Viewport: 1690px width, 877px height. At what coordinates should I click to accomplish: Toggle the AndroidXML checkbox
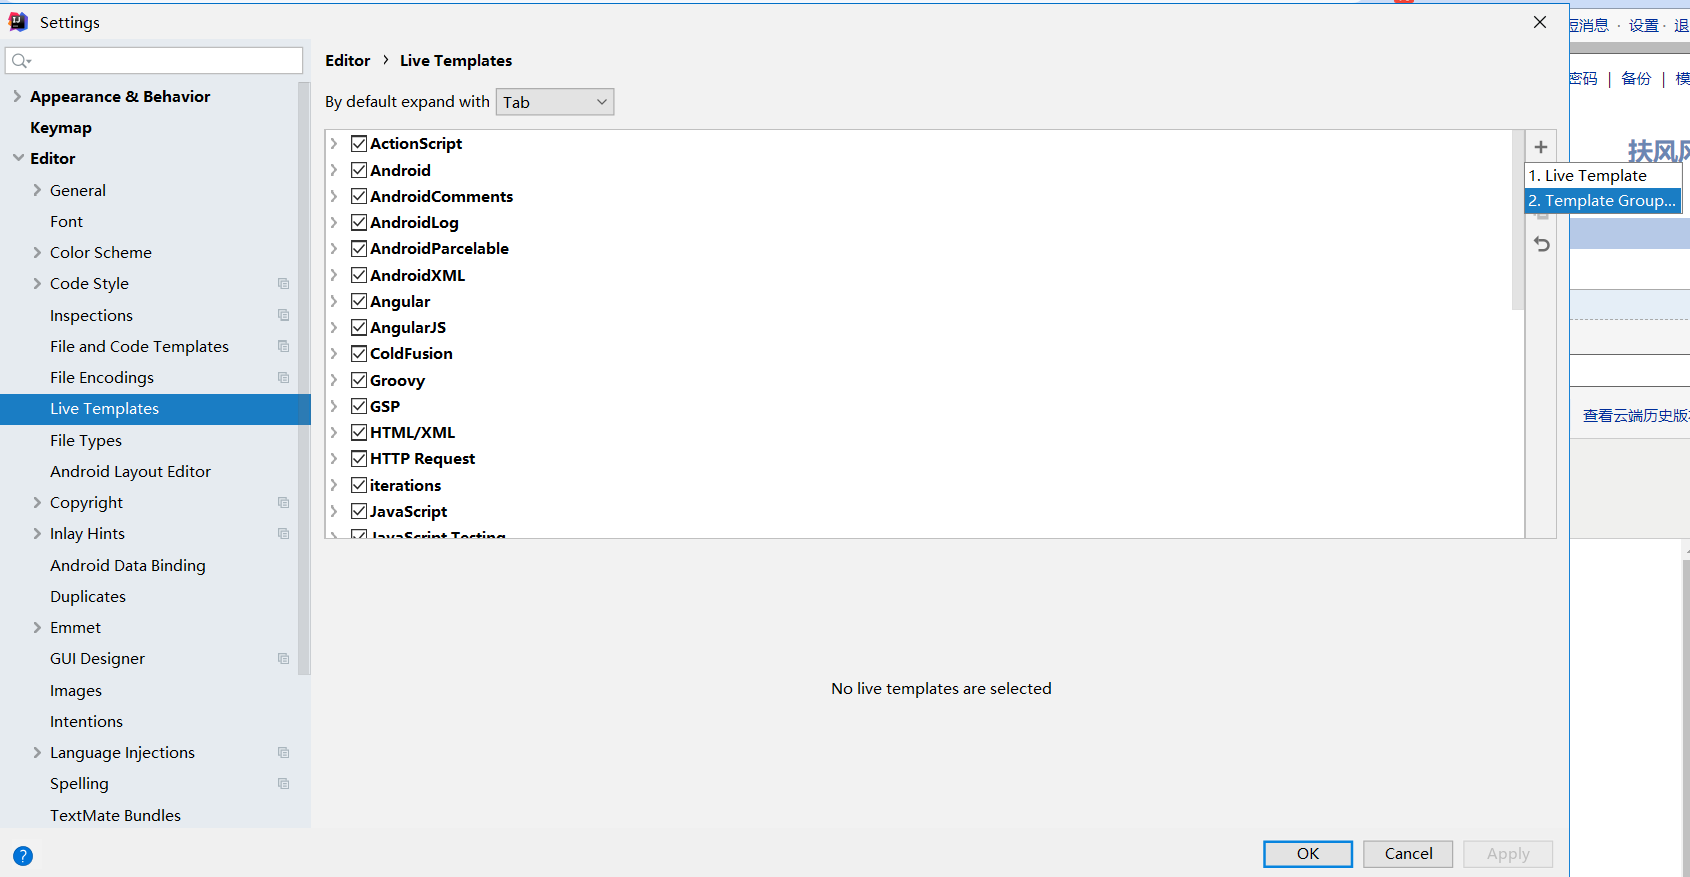click(359, 275)
